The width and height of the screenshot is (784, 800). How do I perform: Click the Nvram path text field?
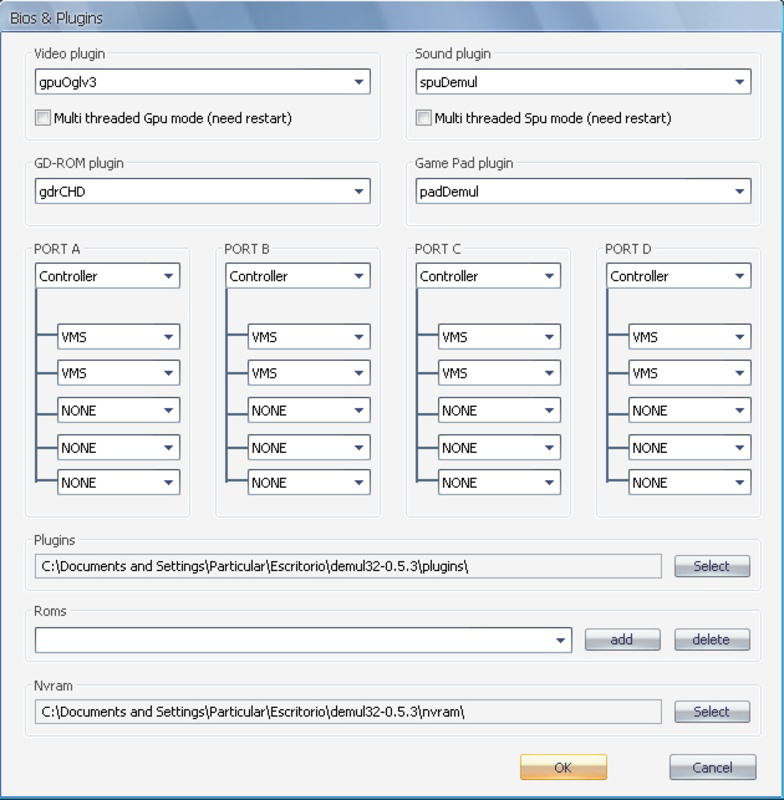point(348,712)
